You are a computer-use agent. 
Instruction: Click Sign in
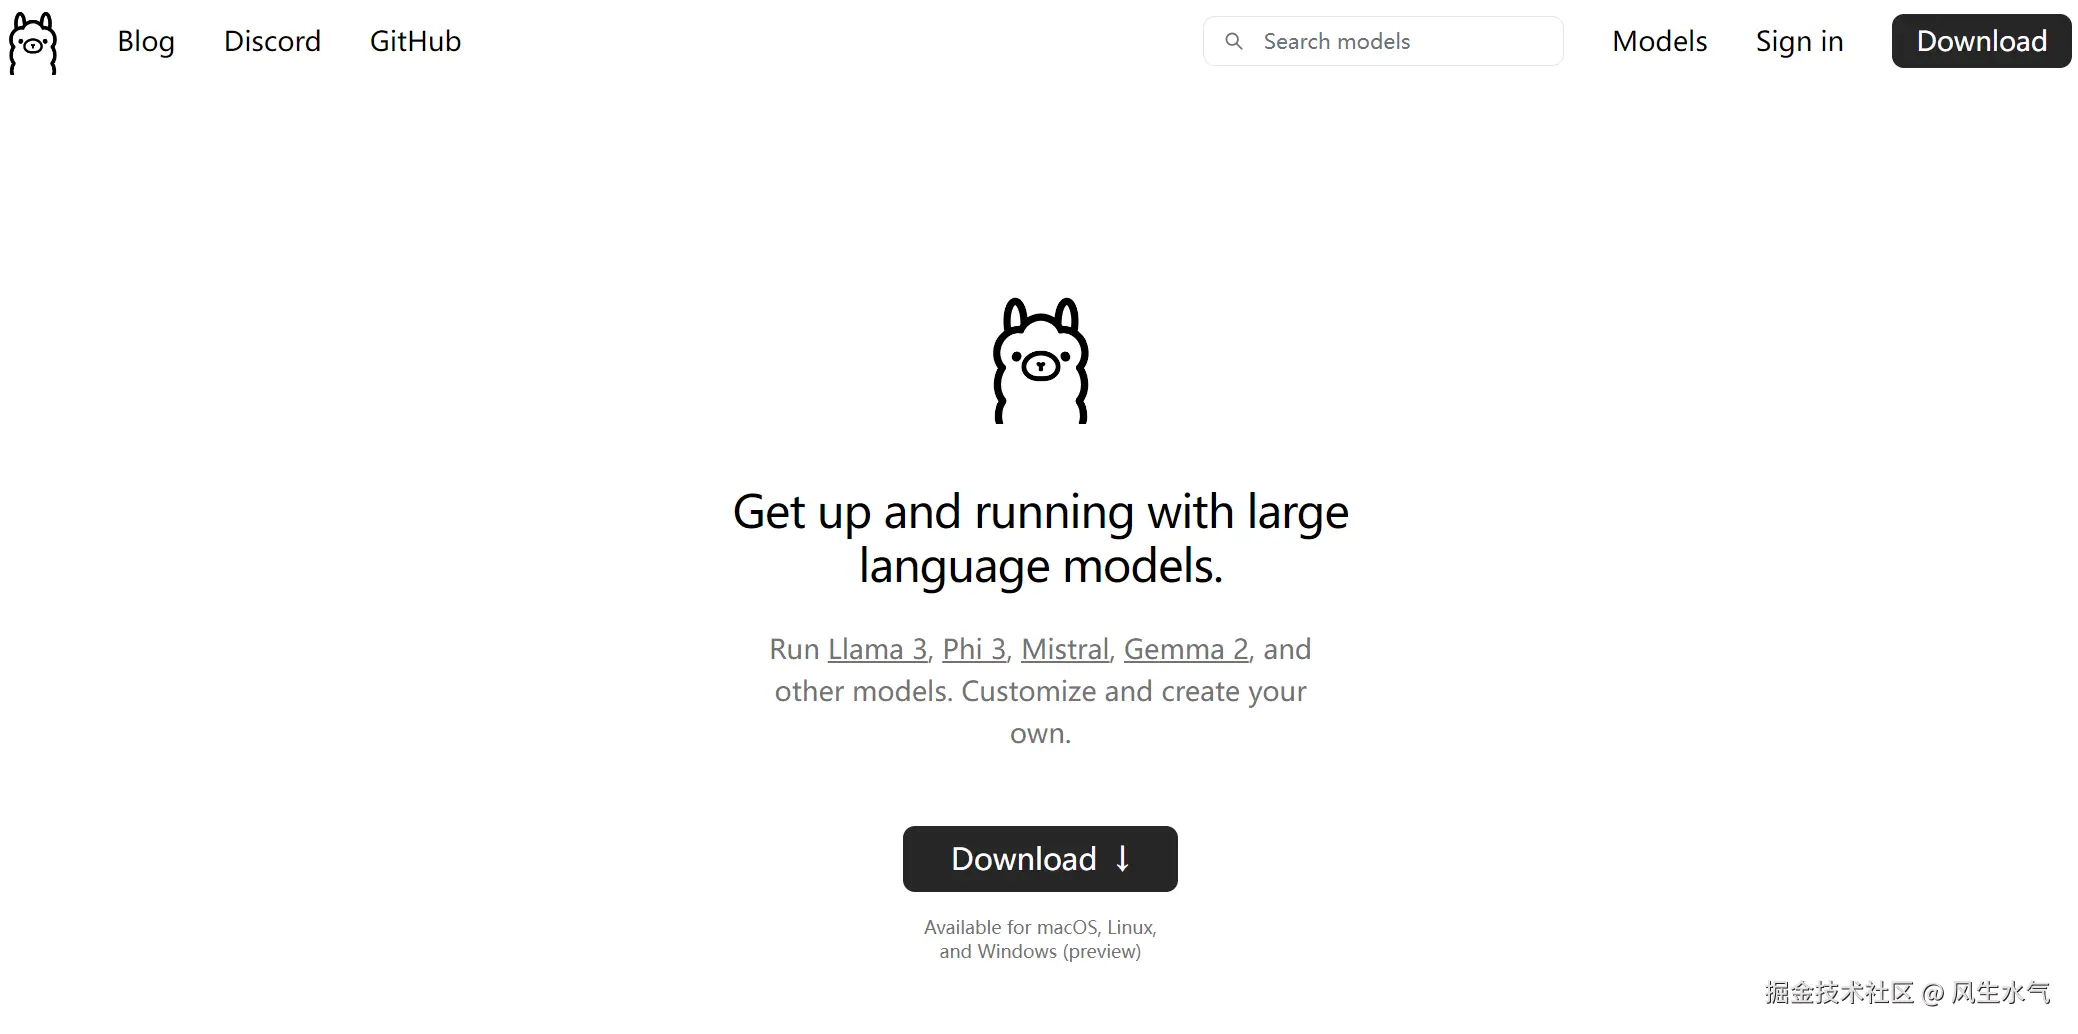tap(1799, 41)
